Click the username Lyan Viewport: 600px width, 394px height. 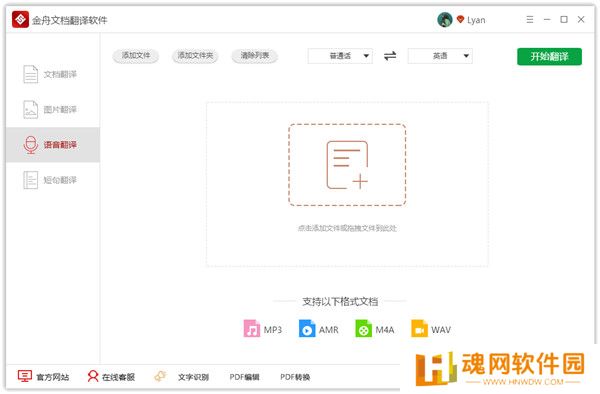tap(476, 20)
